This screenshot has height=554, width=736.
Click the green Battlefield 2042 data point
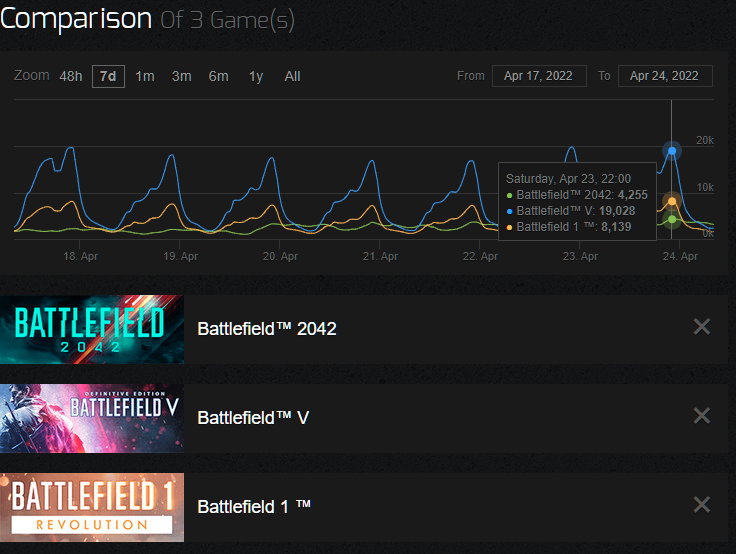tap(672, 219)
